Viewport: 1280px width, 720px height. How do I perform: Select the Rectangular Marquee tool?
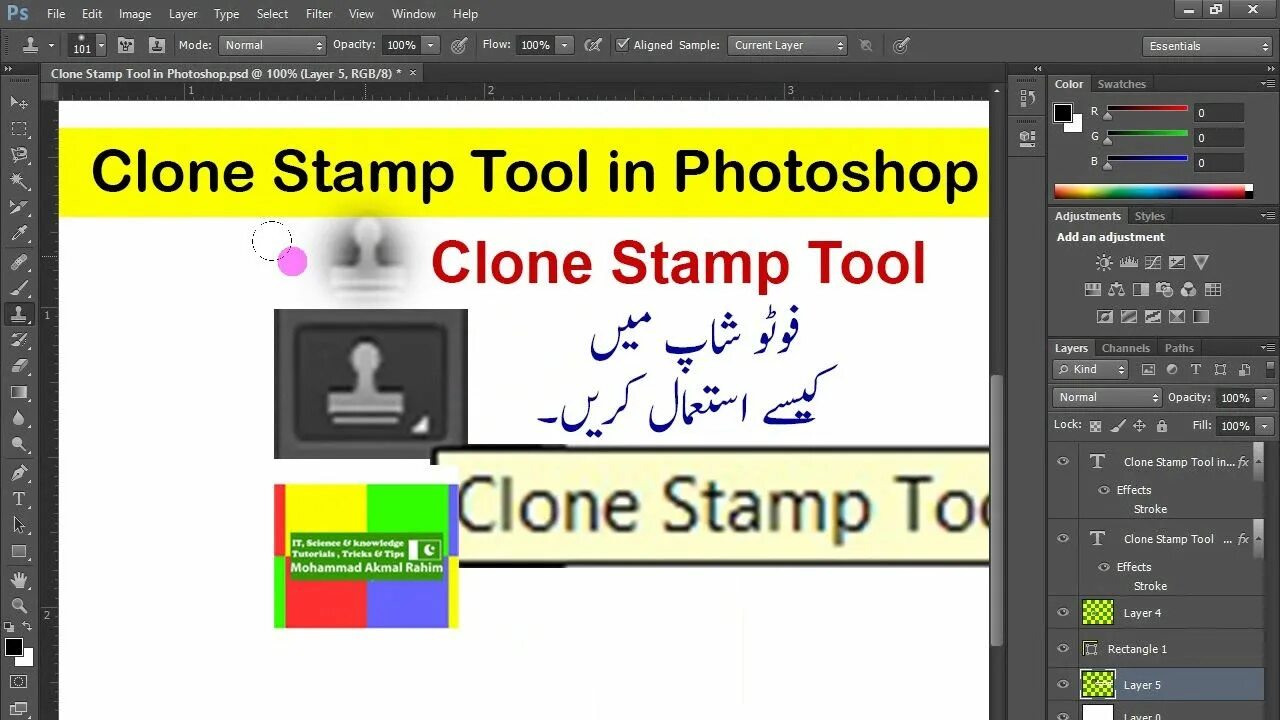tap(19, 129)
